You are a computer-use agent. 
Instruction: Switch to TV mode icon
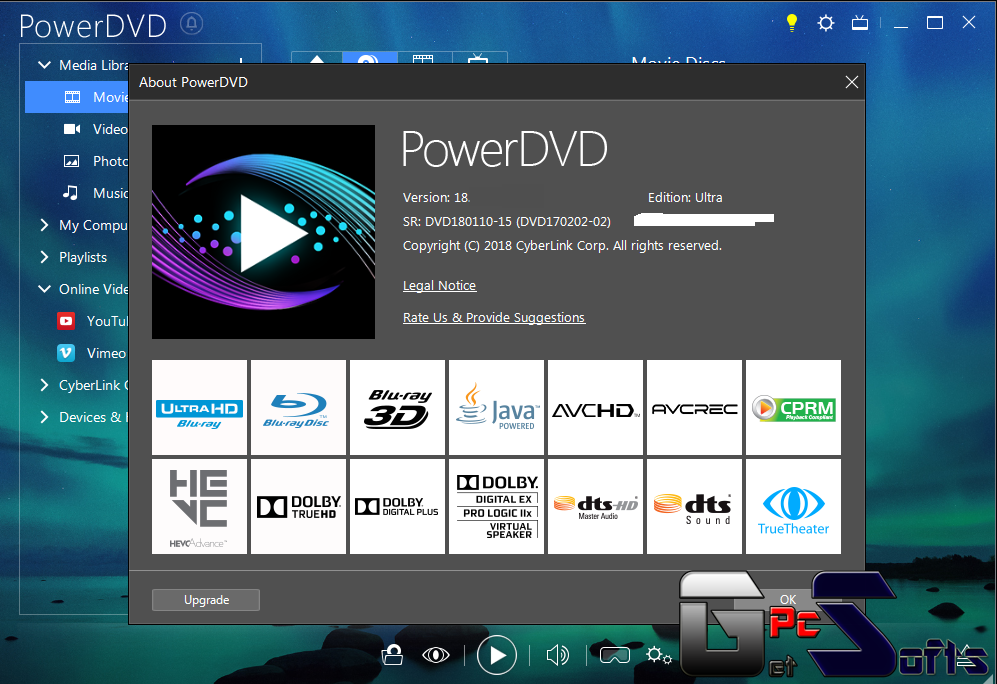click(x=860, y=24)
